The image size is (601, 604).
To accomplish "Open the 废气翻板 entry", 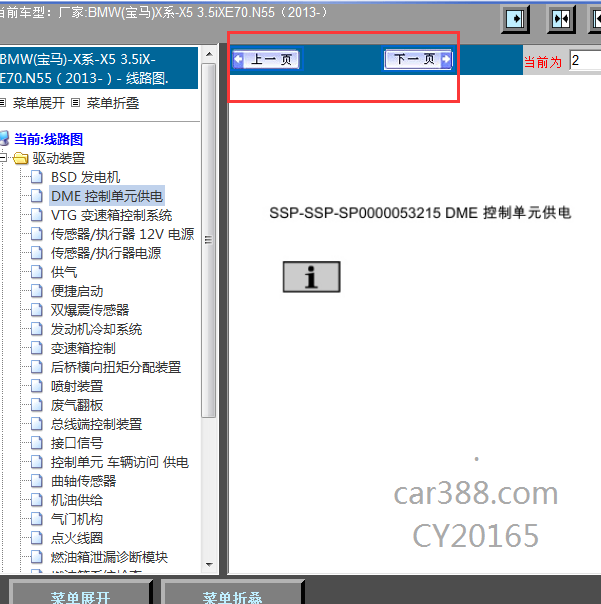I will [77, 405].
